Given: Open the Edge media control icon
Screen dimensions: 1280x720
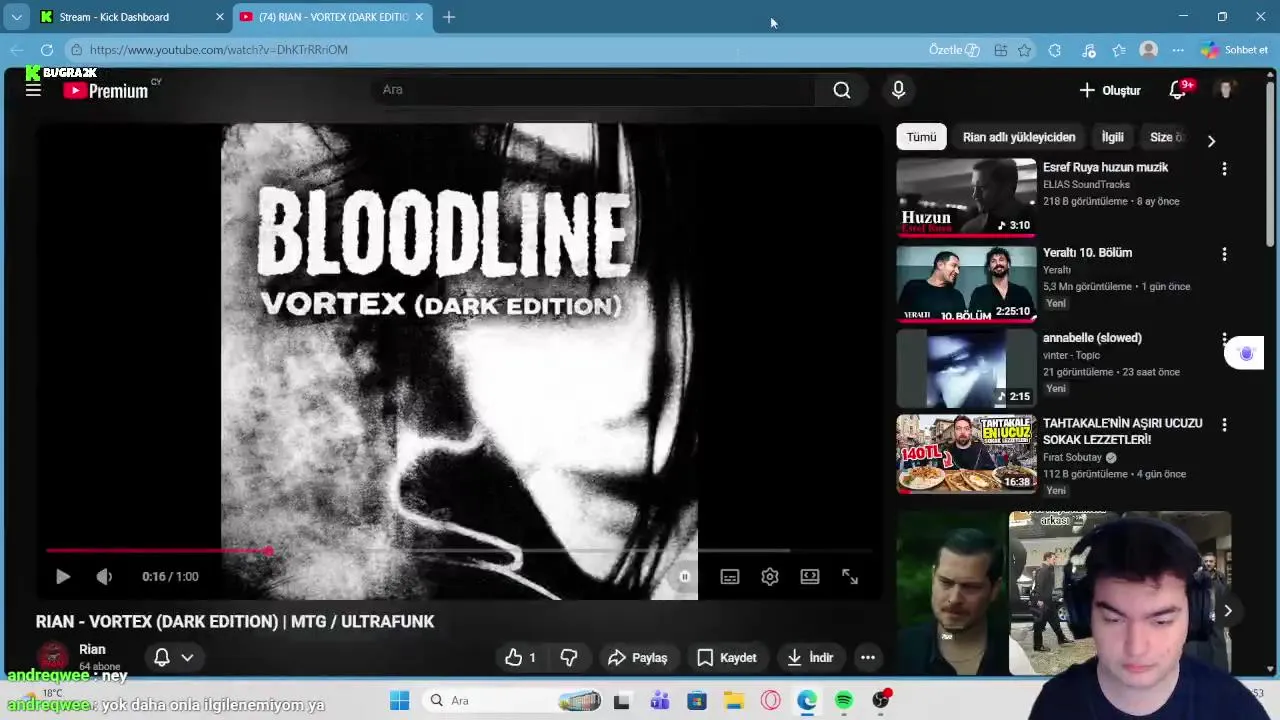Looking at the screenshot, I should pyautogui.click(x=1089, y=49).
